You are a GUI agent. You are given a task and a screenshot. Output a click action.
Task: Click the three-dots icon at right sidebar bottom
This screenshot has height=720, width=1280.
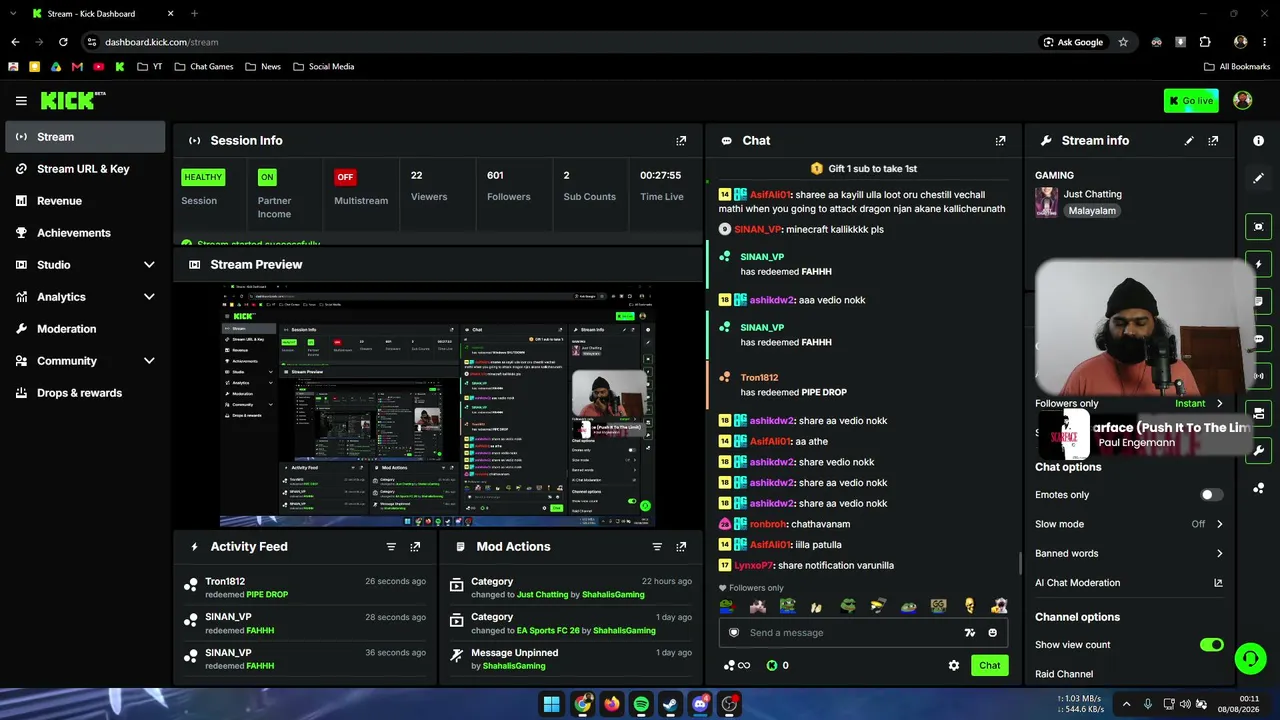pyautogui.click(x=1259, y=488)
